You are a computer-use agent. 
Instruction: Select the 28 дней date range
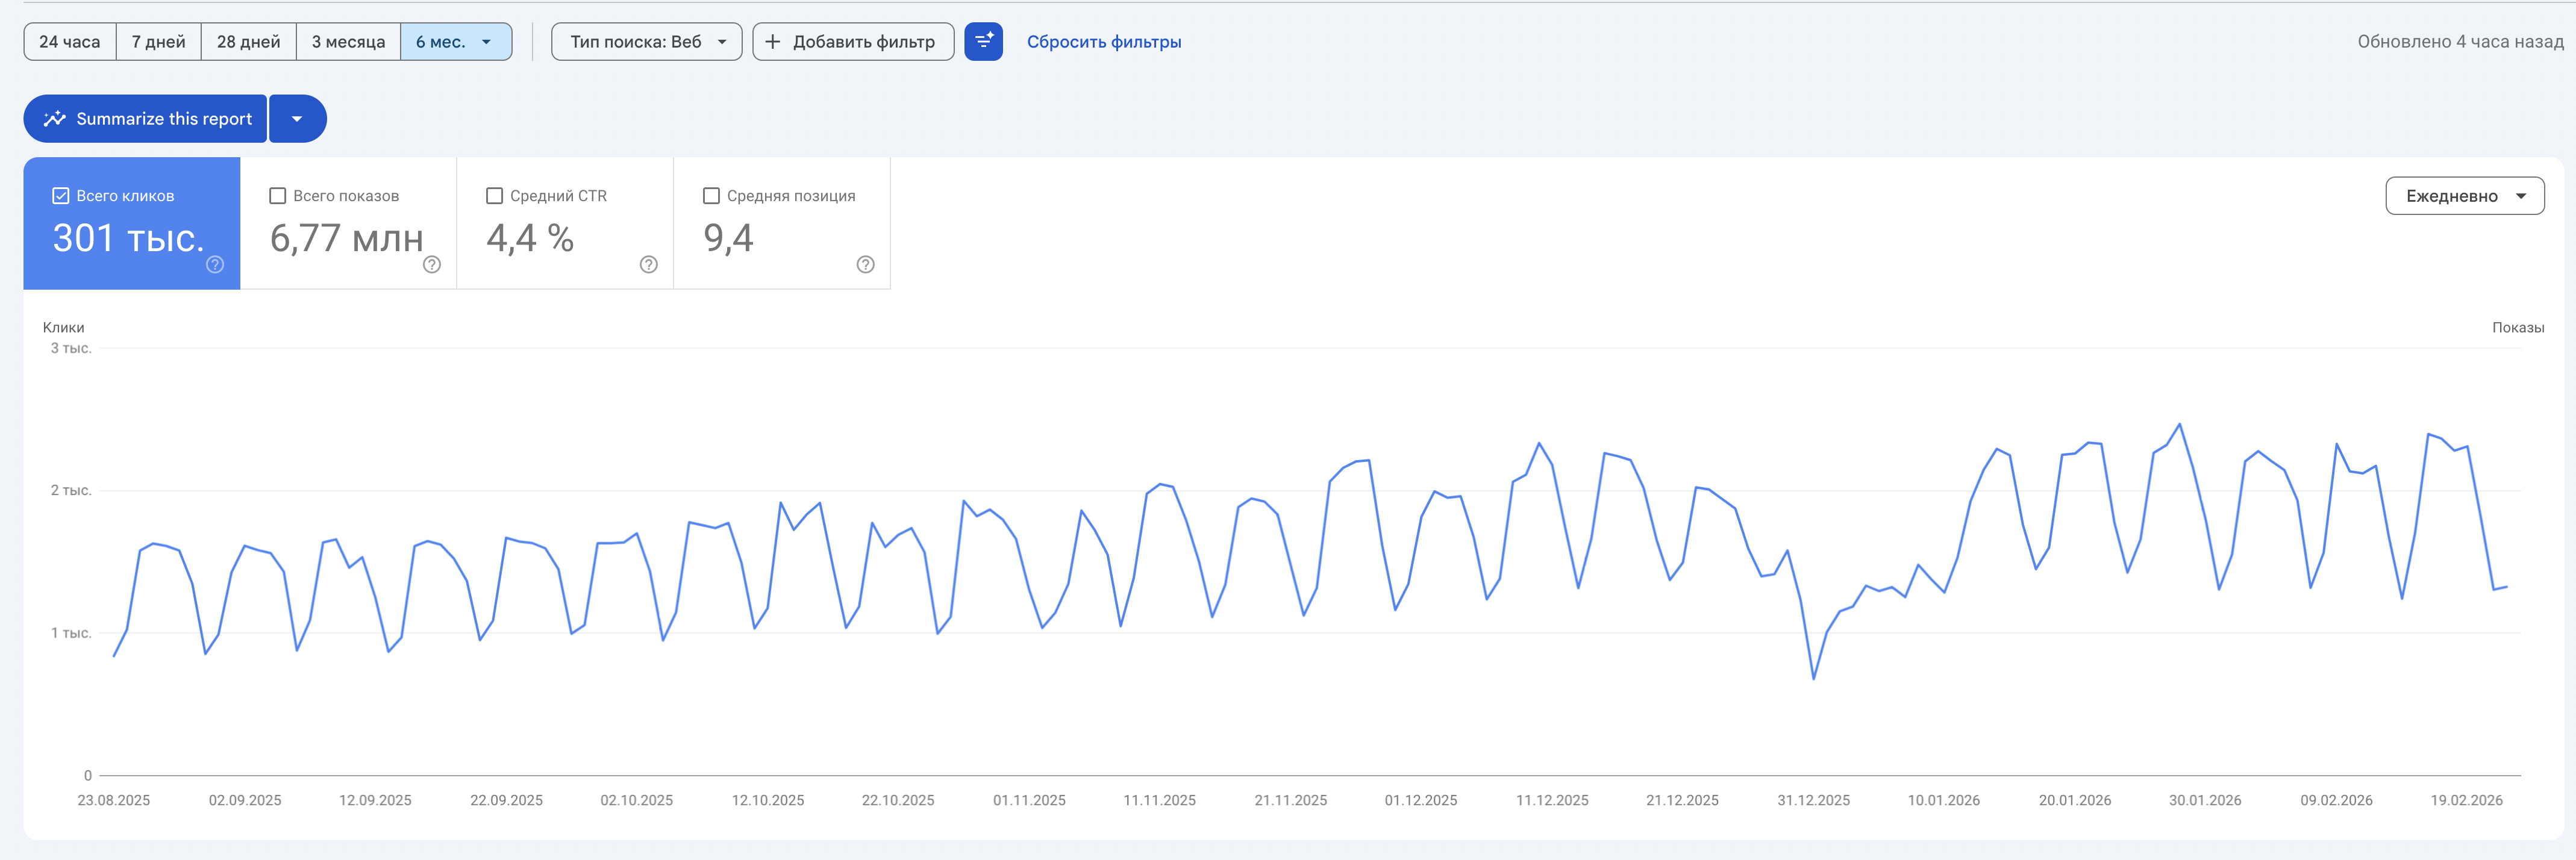(248, 42)
